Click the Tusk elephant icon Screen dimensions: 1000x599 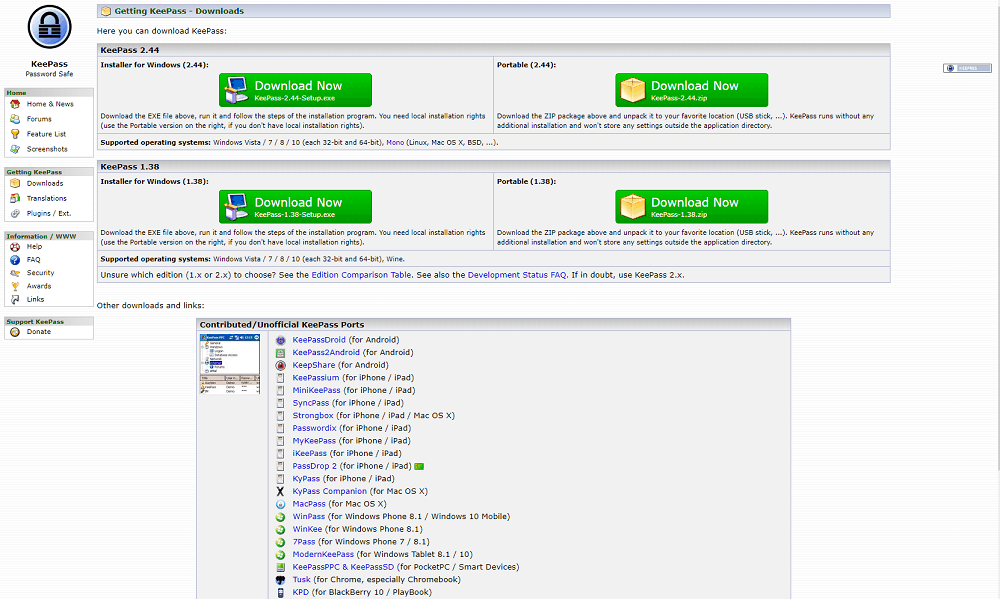click(280, 580)
